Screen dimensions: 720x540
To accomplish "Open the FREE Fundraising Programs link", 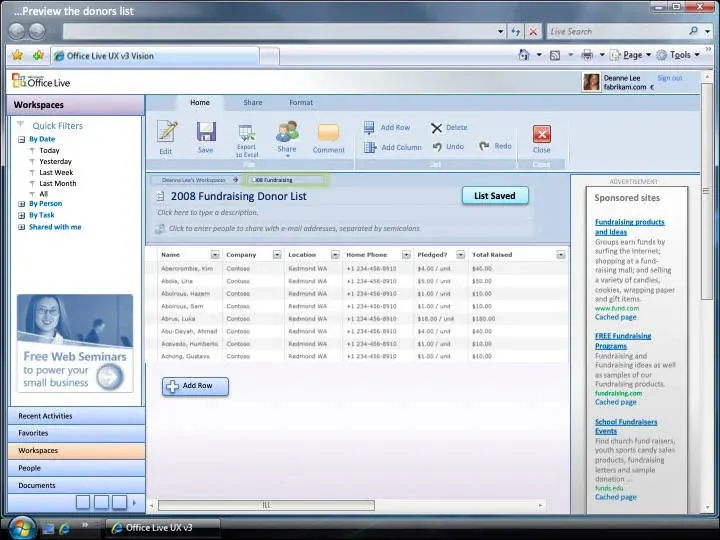I will (623, 341).
